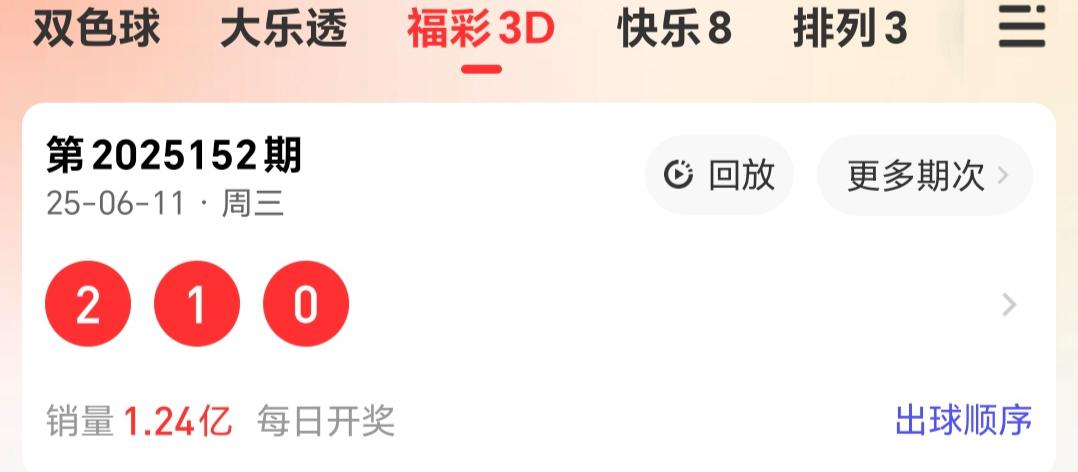Screen dimensions: 1078x472
Task: Expand draw details via the row chevron
Action: tap(1009, 304)
